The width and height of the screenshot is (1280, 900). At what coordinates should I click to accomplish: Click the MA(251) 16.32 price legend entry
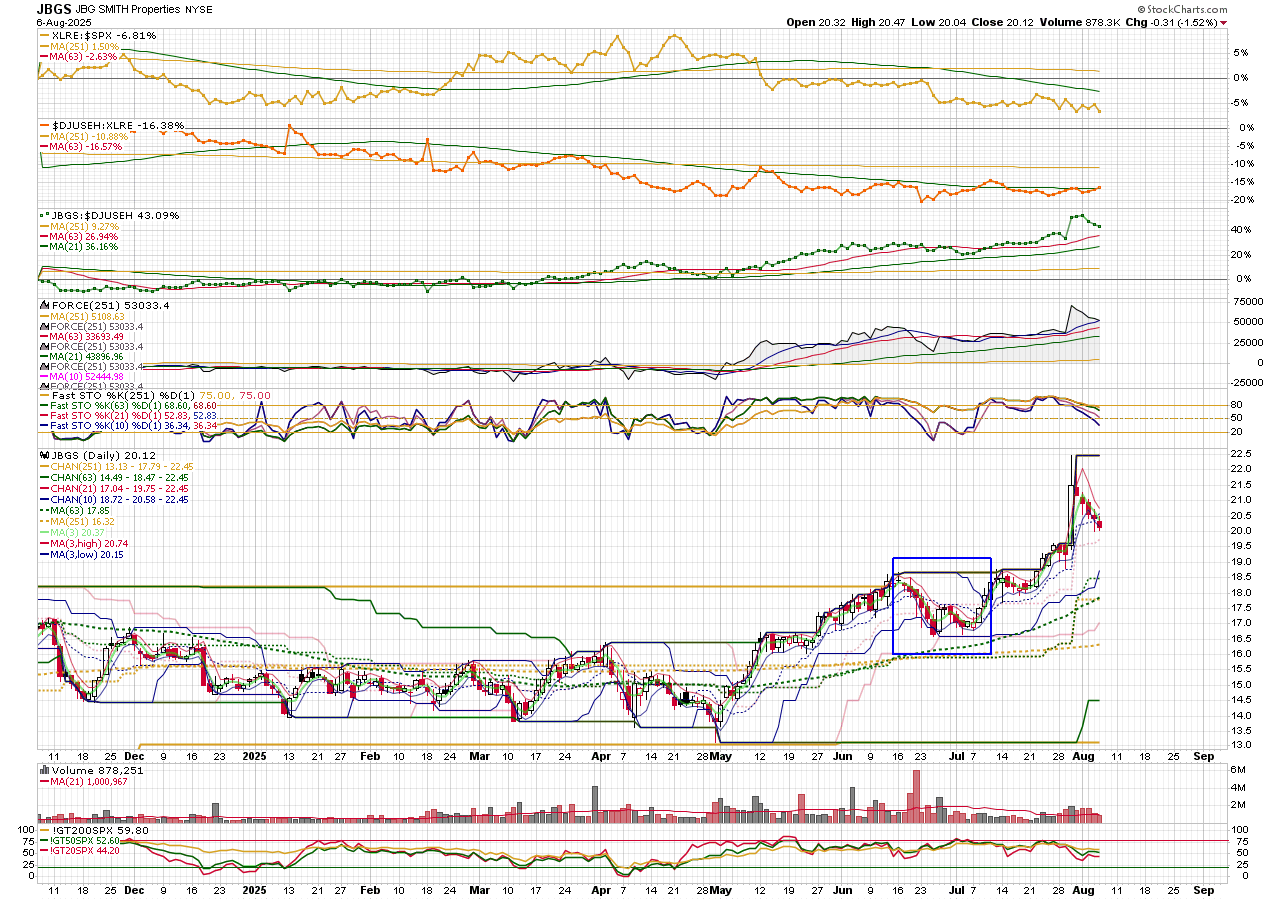[81, 521]
